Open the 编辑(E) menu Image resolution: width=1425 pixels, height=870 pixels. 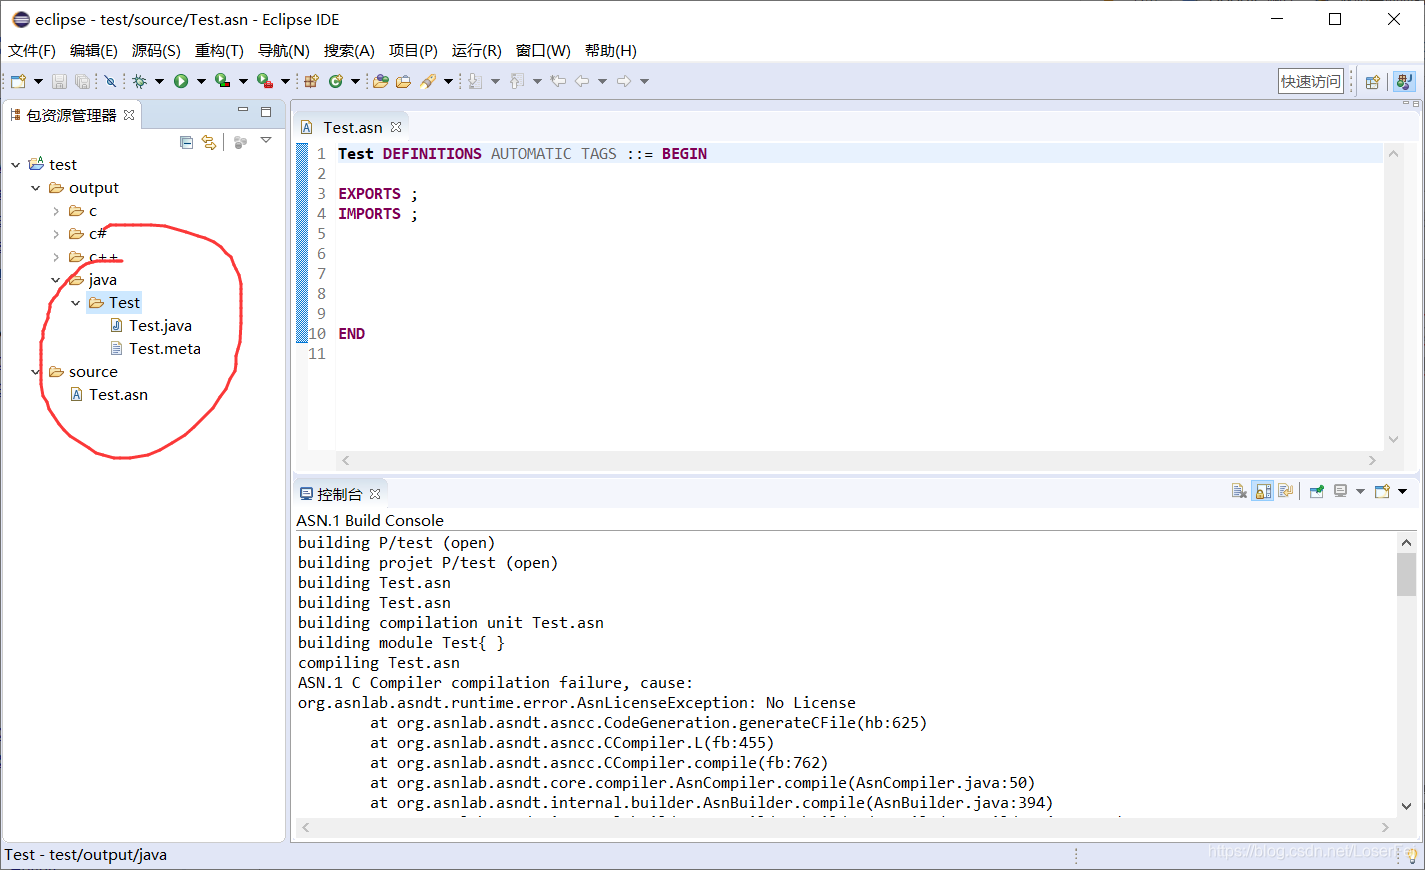(94, 51)
